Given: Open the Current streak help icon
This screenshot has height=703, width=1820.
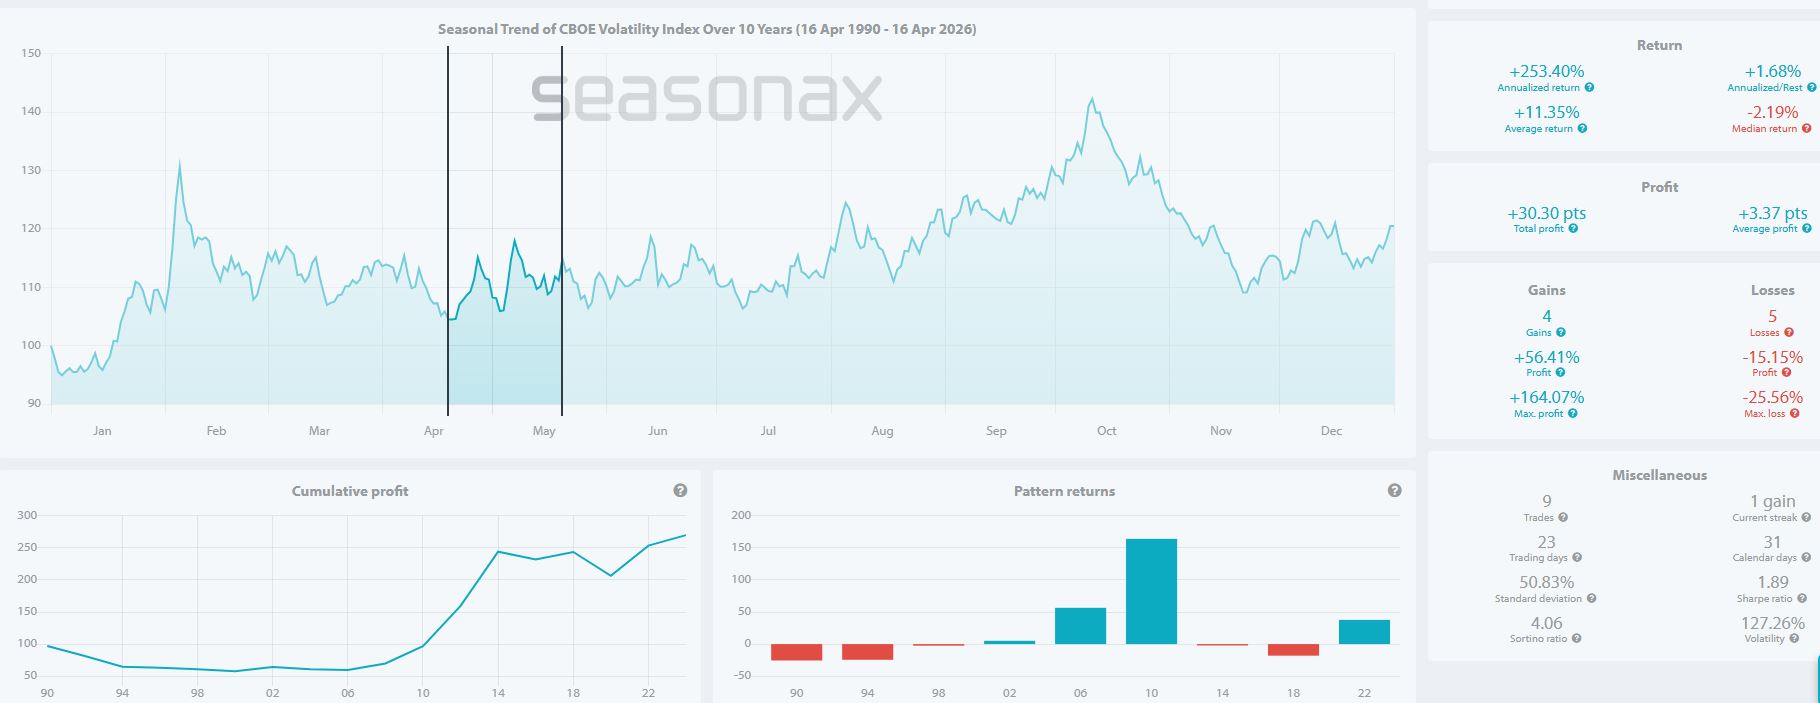Looking at the screenshot, I should (1806, 518).
